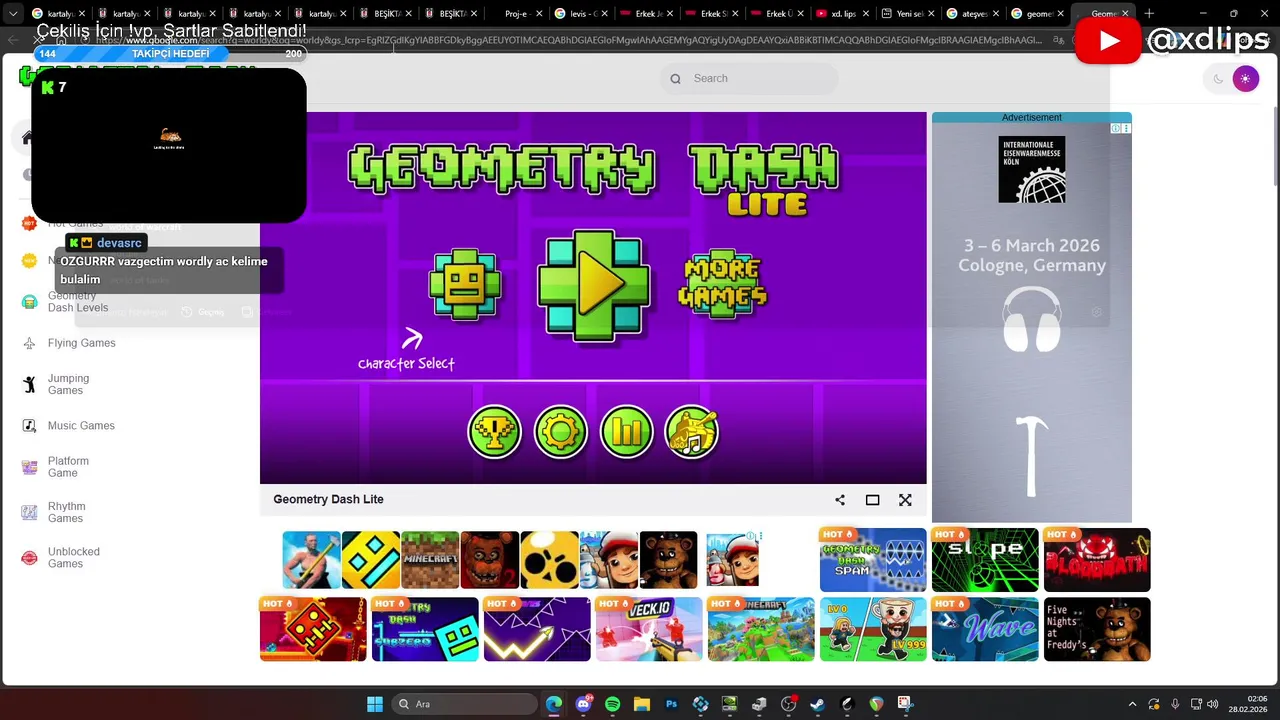The height and width of the screenshot is (720, 1280).
Task: Open the Bloodbath game thumbnail
Action: 1097,560
